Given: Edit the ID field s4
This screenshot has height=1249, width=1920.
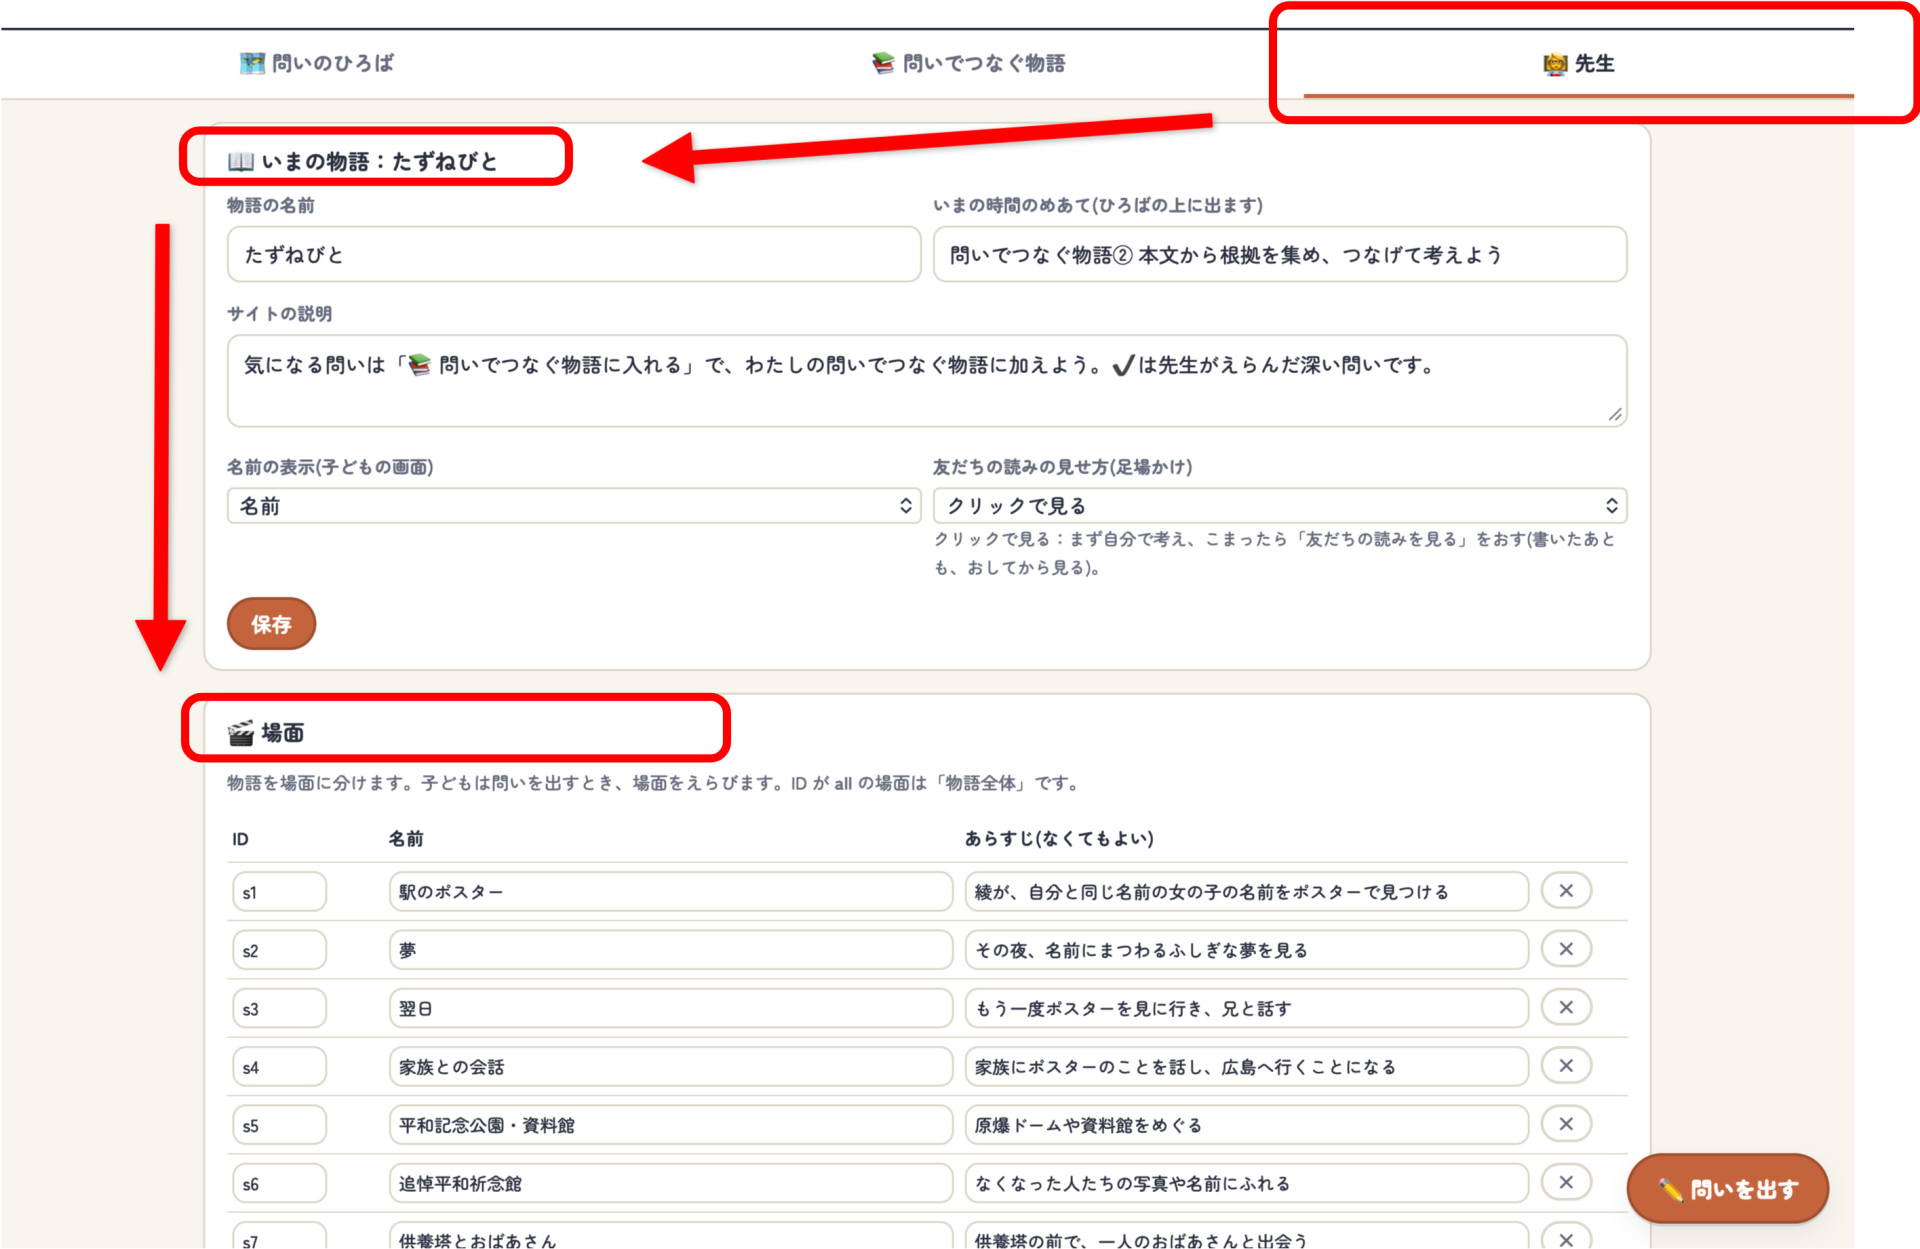Looking at the screenshot, I should 279,1067.
